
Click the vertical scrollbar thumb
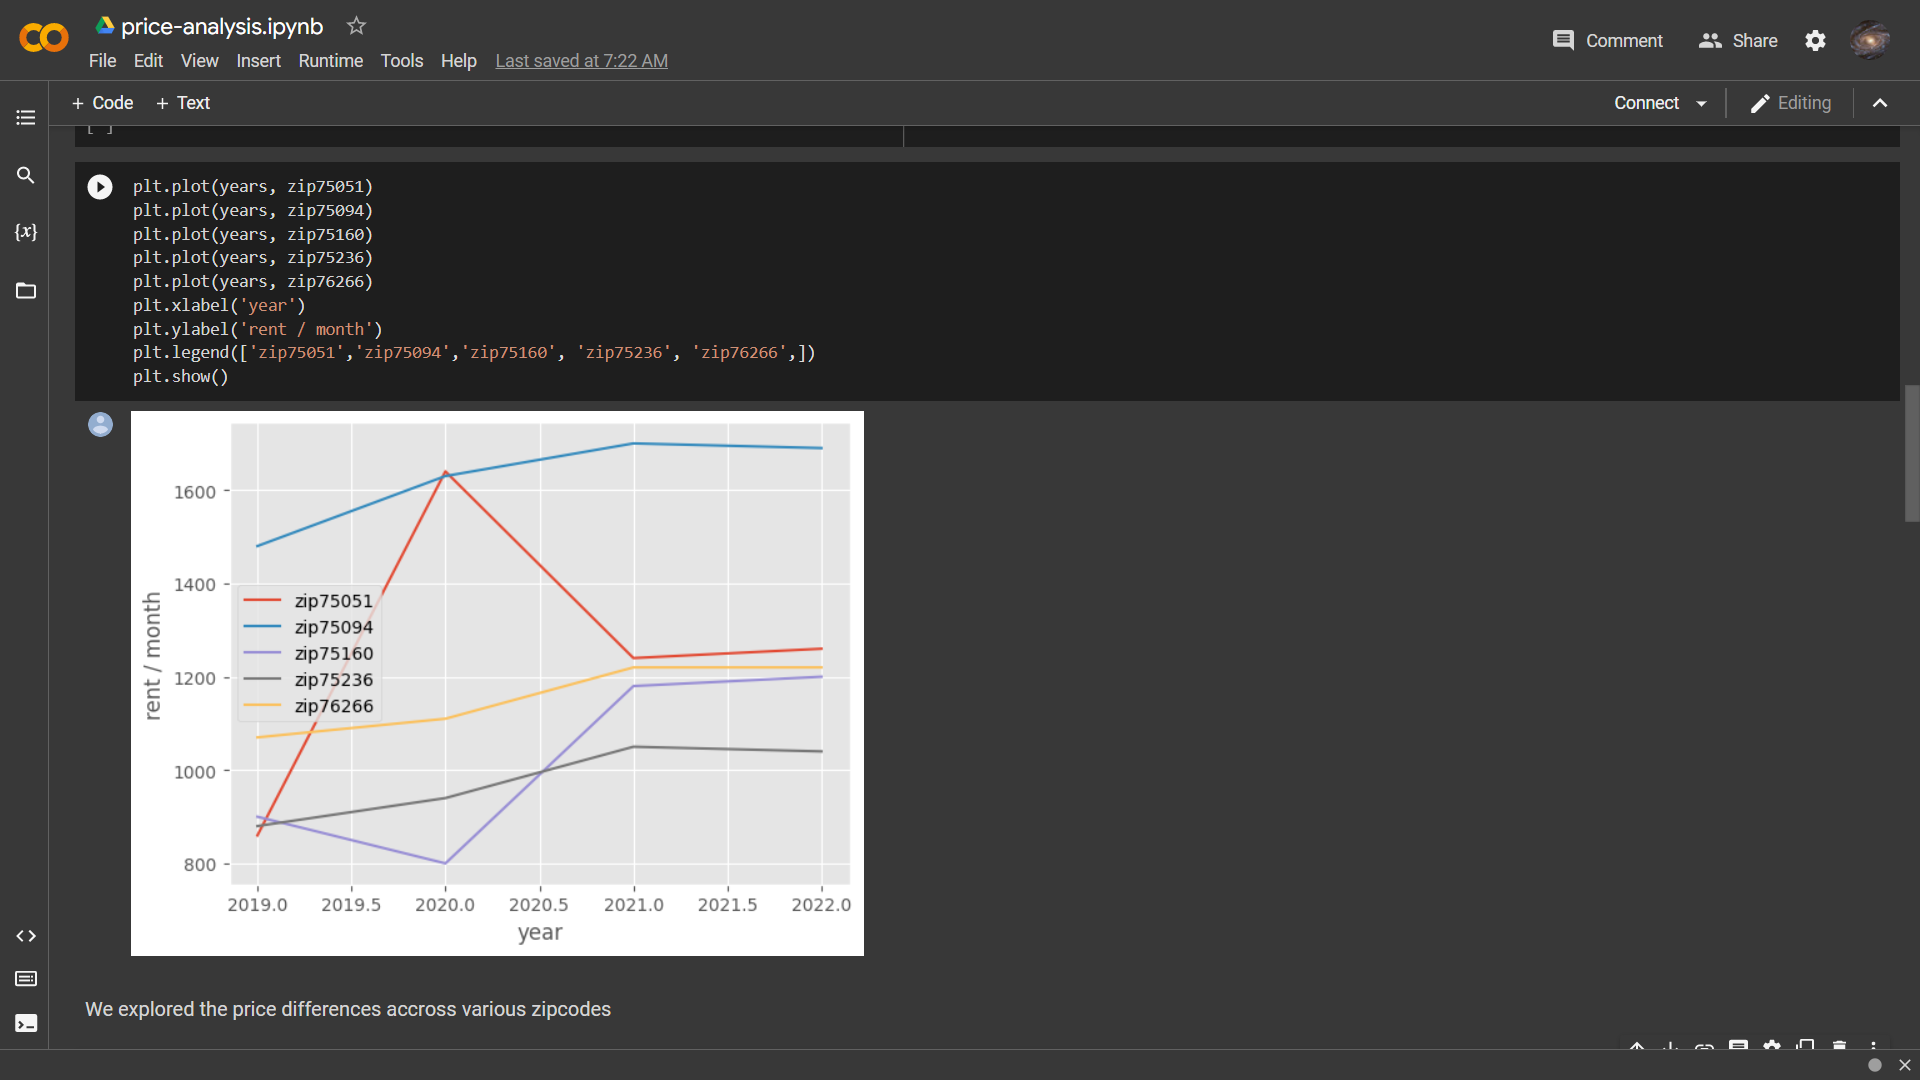tap(1911, 453)
